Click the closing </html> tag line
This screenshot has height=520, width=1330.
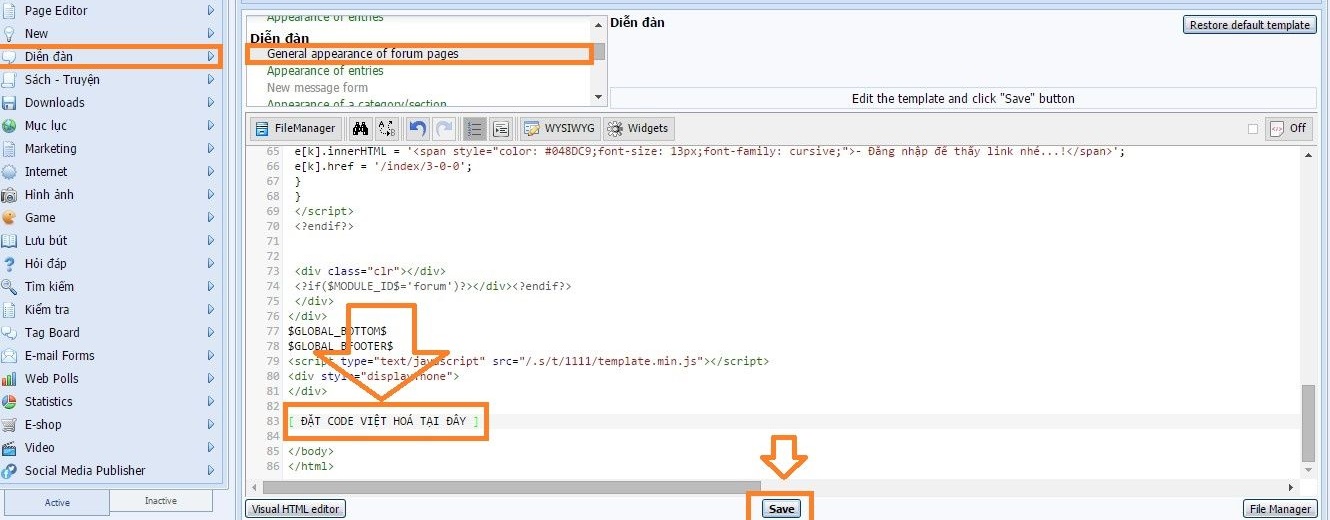(x=311, y=466)
